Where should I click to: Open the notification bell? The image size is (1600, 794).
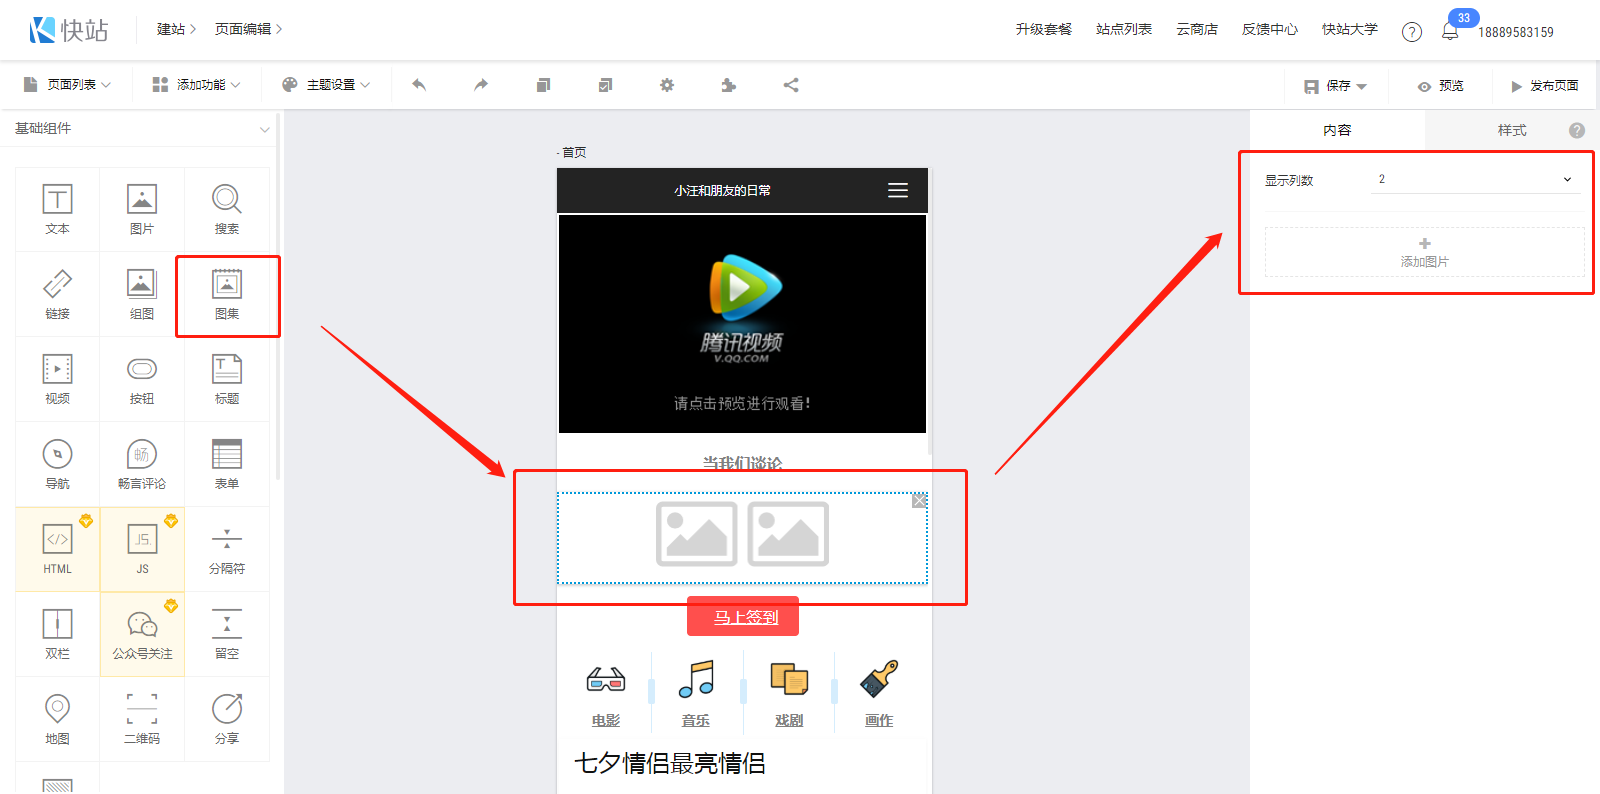click(1450, 32)
